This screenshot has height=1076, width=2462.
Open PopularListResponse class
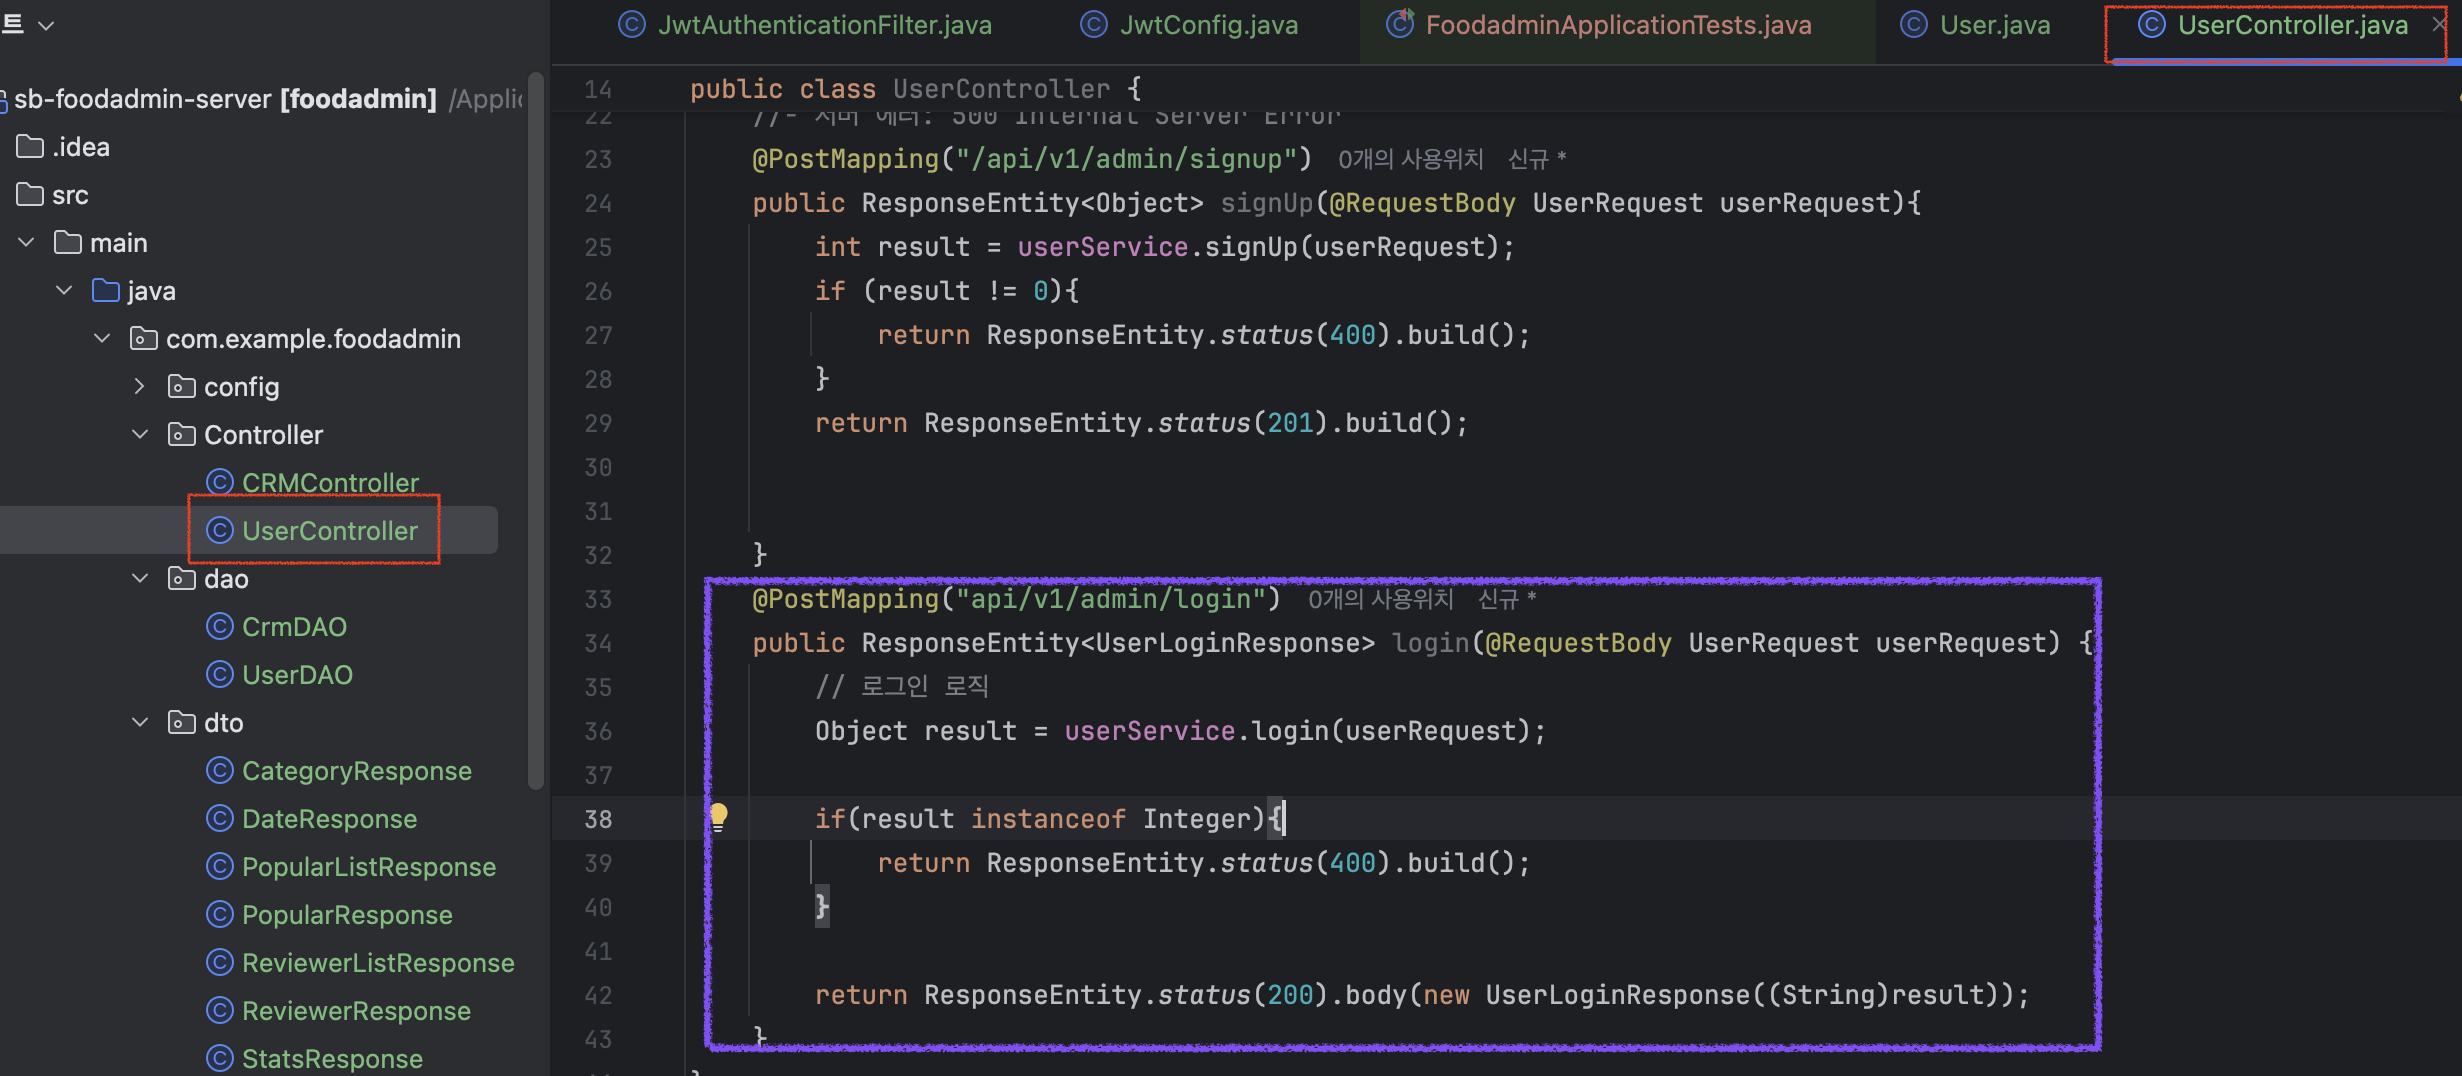coord(369,867)
